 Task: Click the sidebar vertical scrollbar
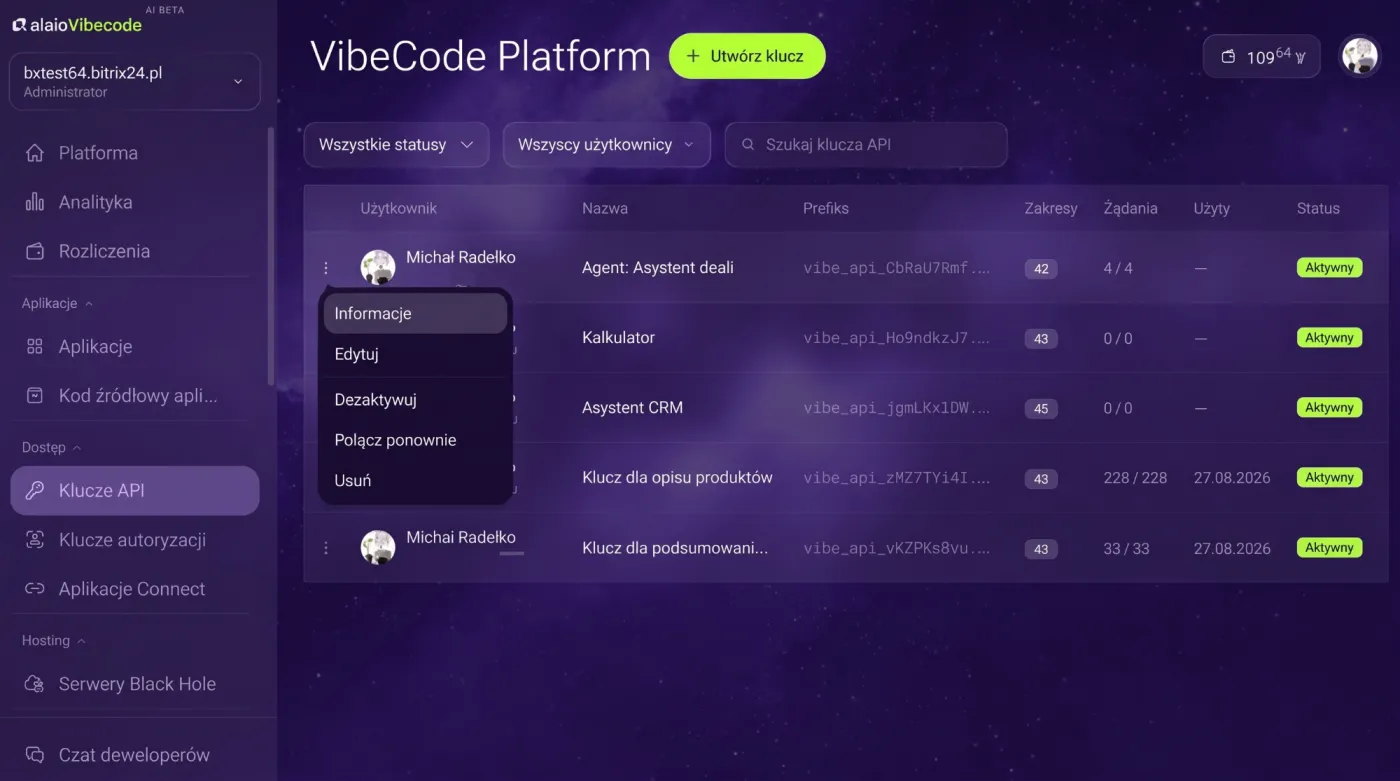click(270, 255)
